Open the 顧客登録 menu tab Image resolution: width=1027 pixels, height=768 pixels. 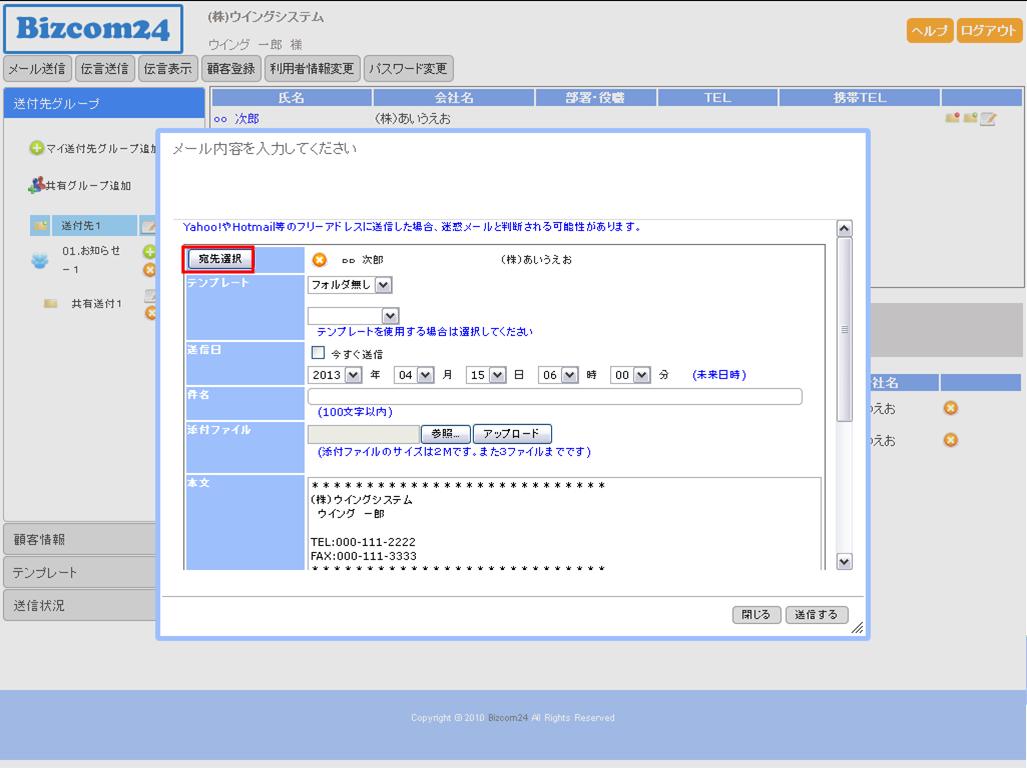click(x=232, y=69)
